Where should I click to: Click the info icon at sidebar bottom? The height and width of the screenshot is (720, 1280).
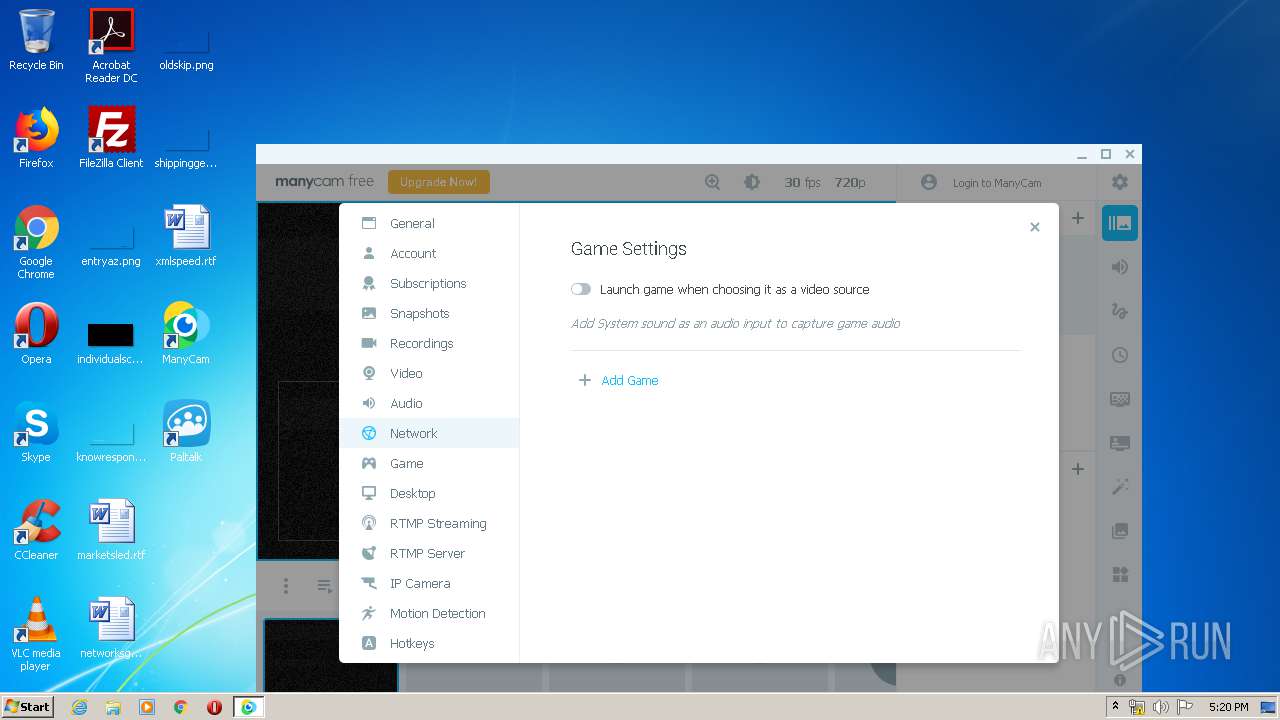pos(1120,680)
